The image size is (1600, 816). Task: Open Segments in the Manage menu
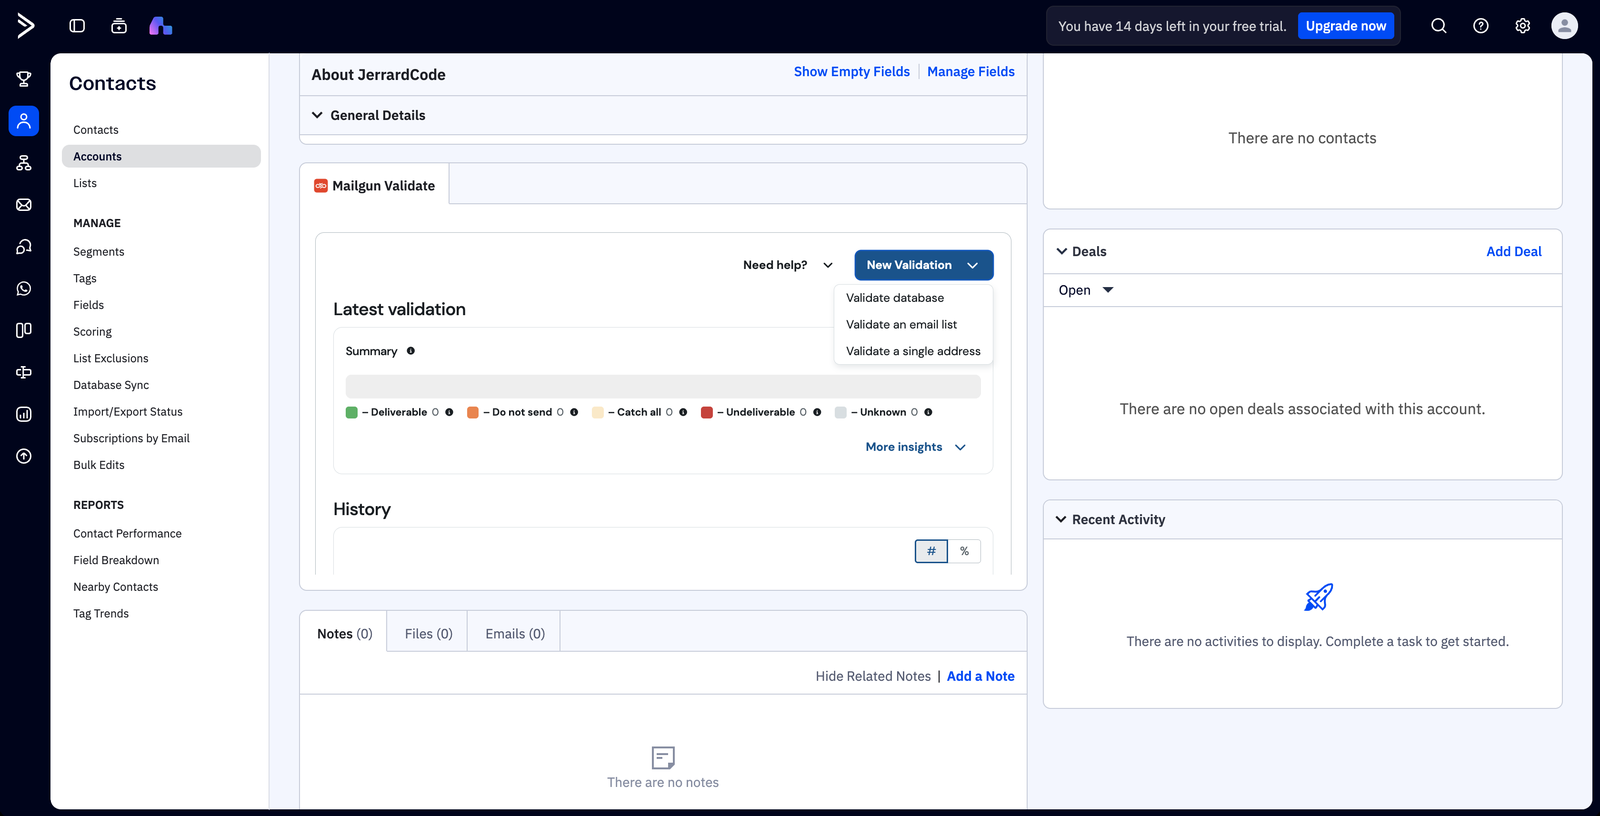[99, 252]
